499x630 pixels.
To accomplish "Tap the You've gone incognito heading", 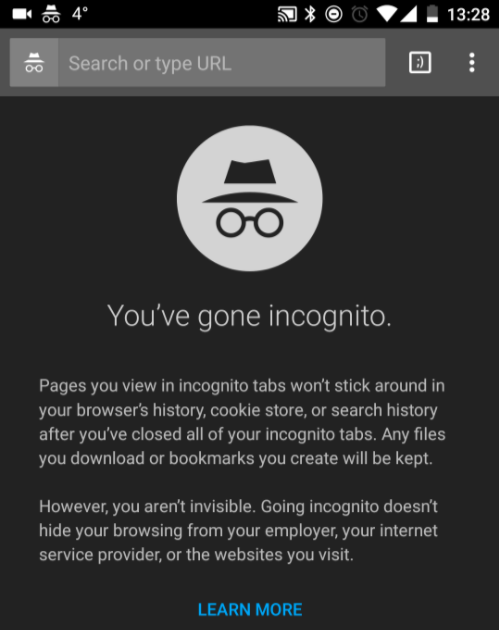I will pos(250,317).
